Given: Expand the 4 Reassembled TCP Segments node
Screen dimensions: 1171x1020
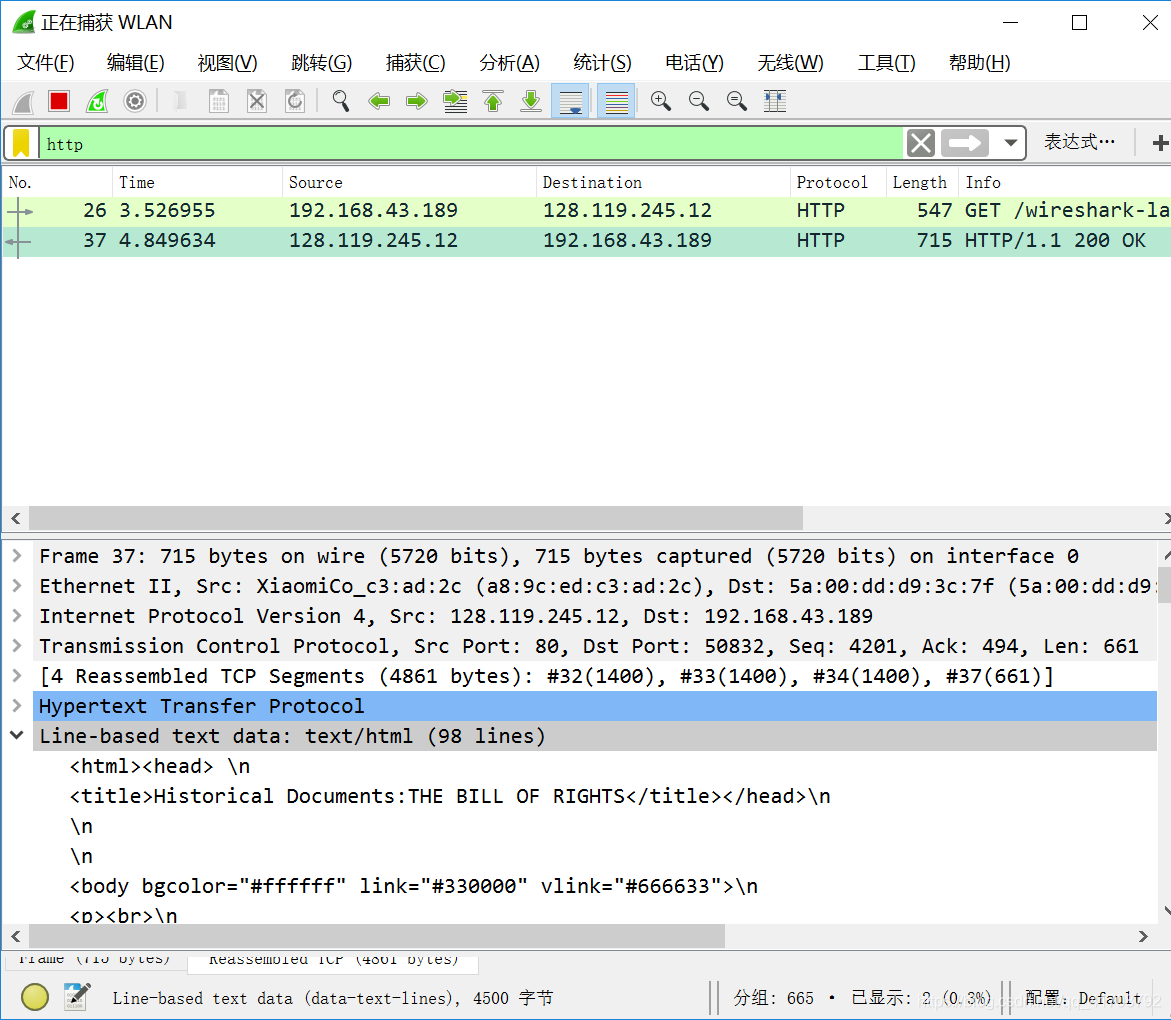Looking at the screenshot, I should tap(17, 675).
